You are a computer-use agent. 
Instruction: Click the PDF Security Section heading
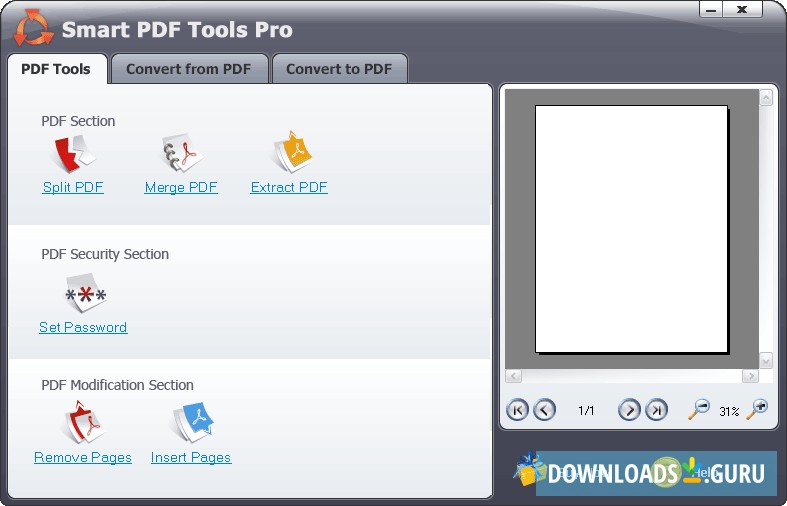pyautogui.click(x=105, y=254)
